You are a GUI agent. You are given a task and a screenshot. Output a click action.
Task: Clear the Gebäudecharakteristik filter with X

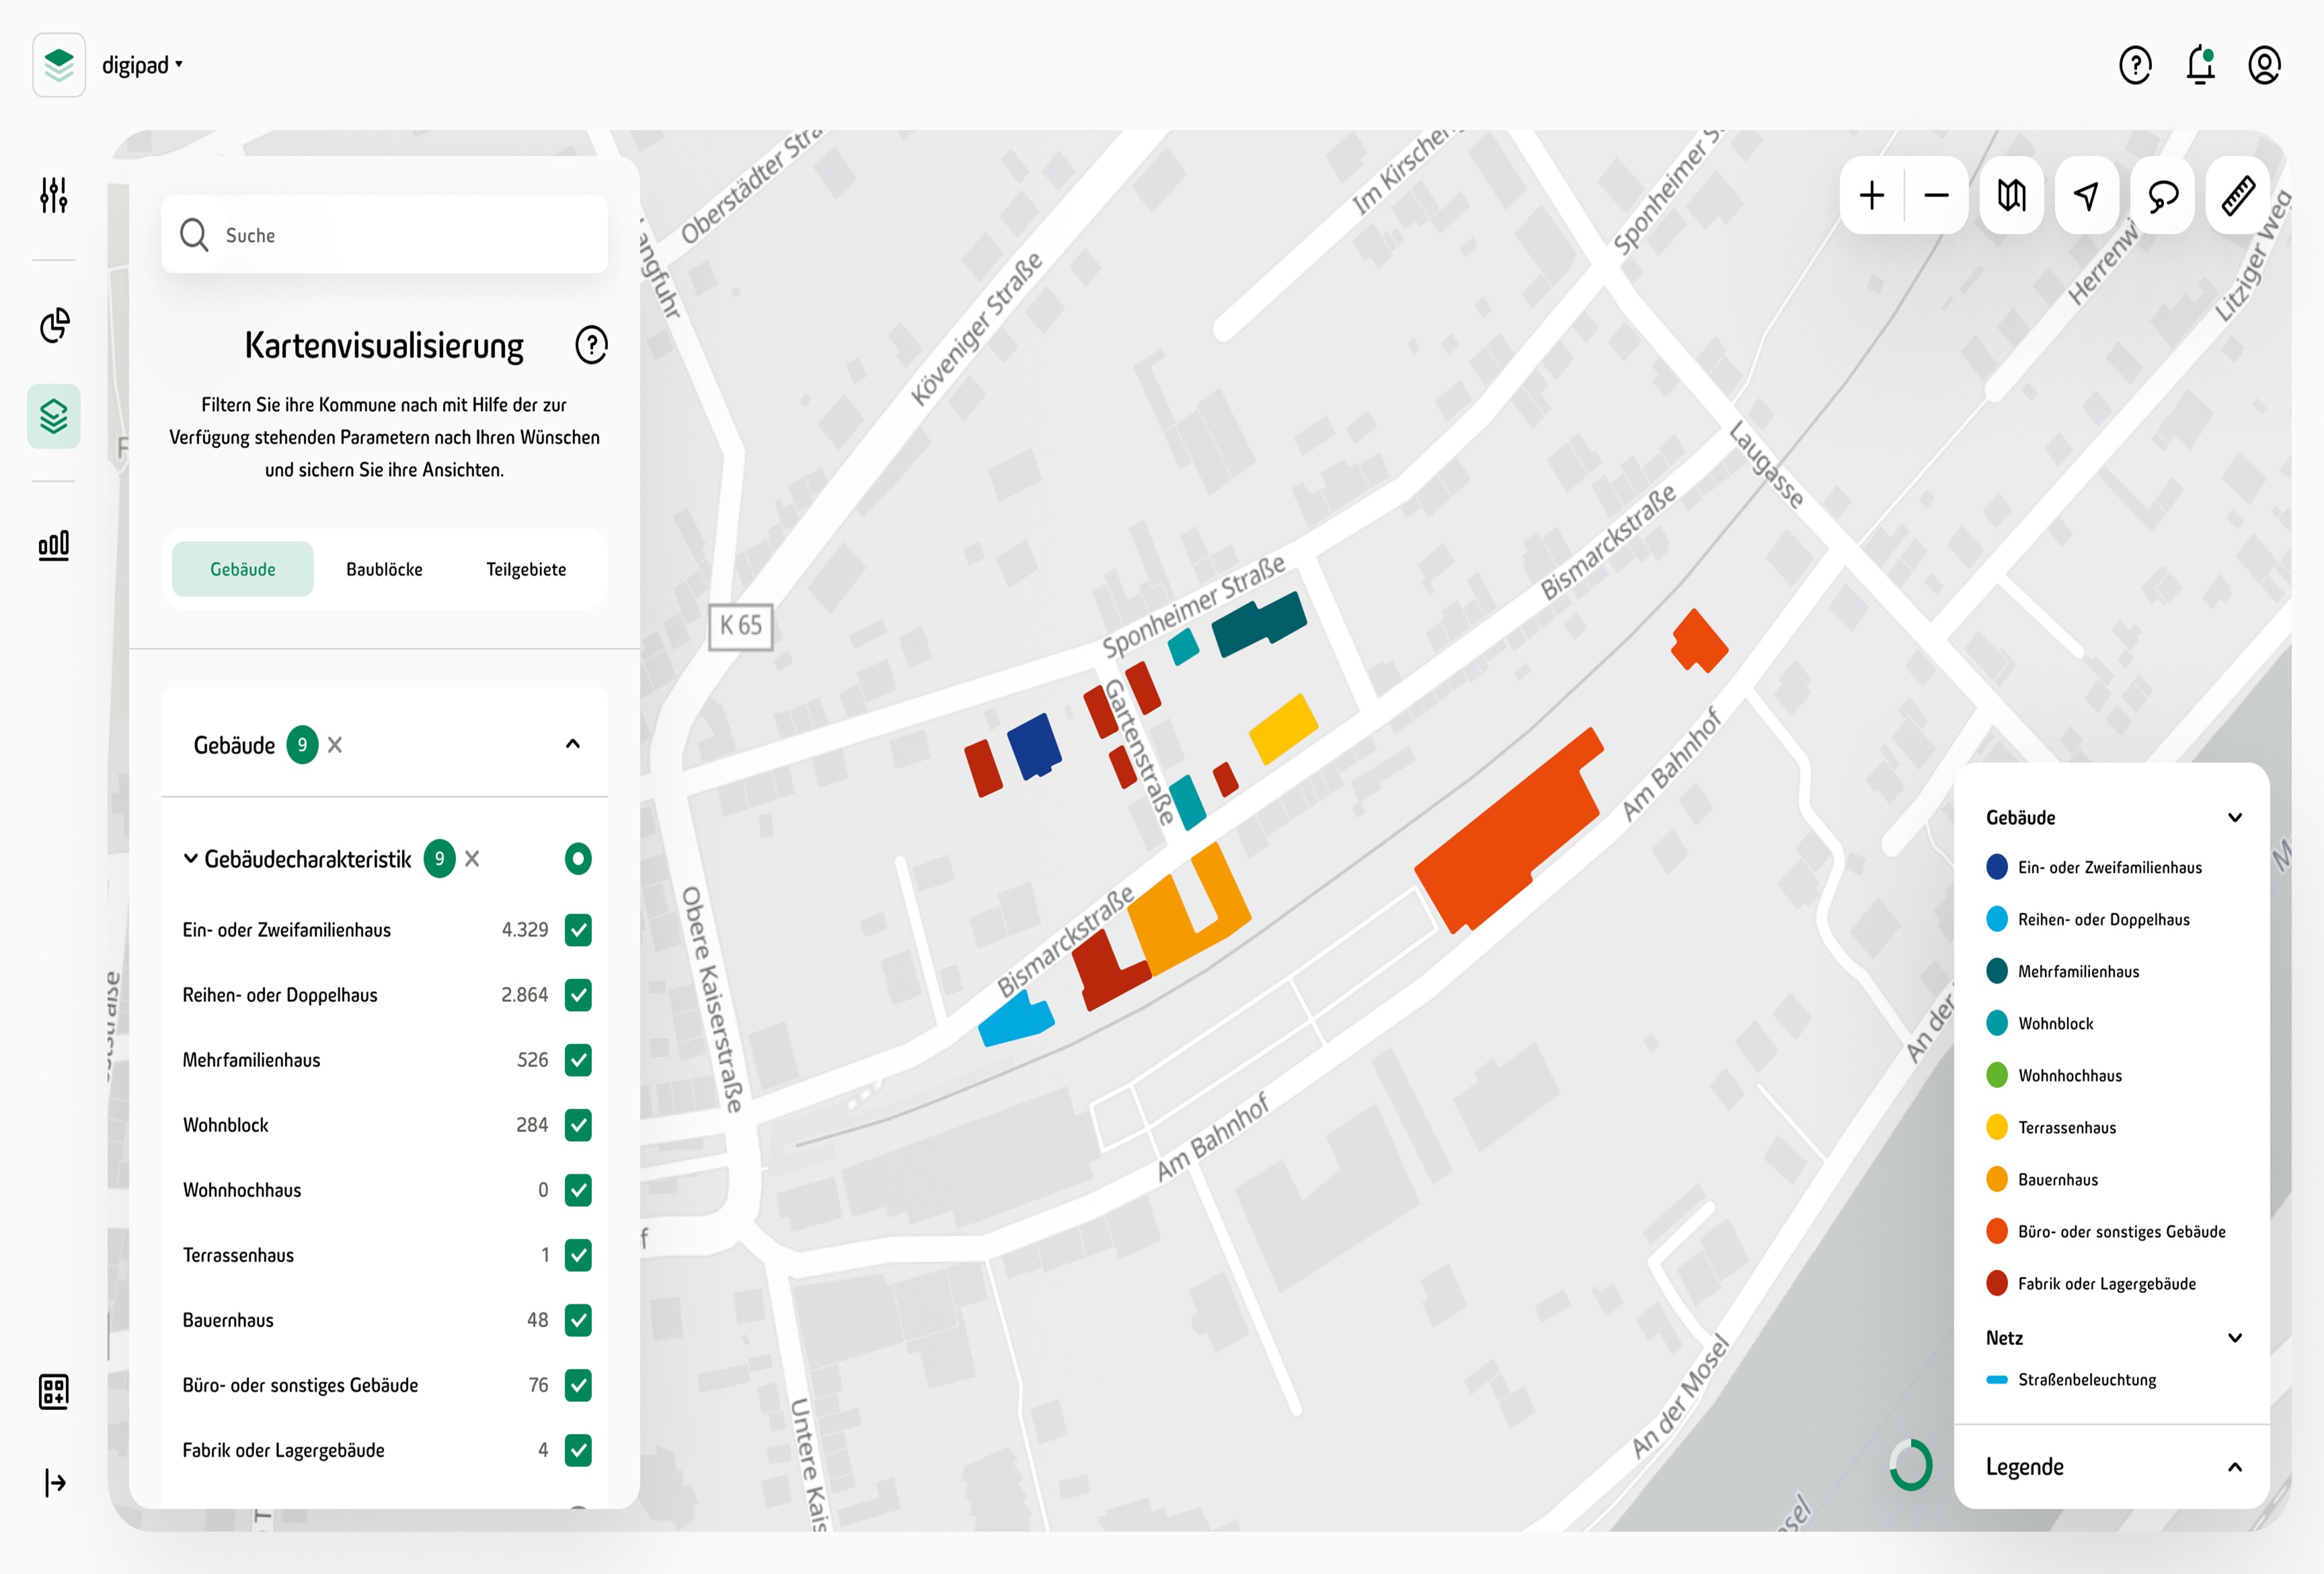(472, 859)
